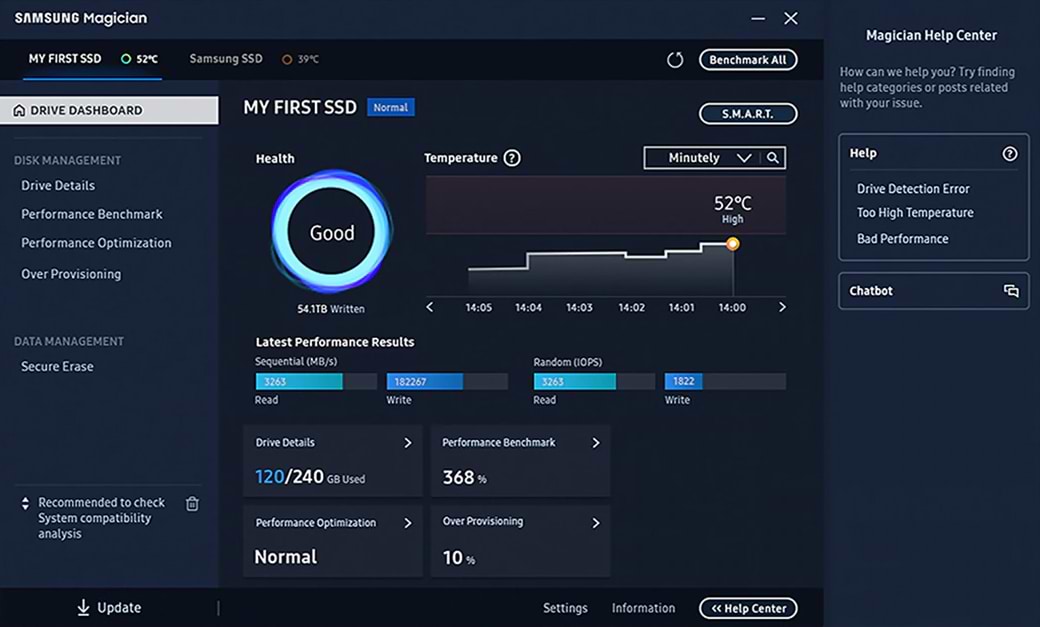
Task: Open Information in the bottom bar
Action: 643,608
